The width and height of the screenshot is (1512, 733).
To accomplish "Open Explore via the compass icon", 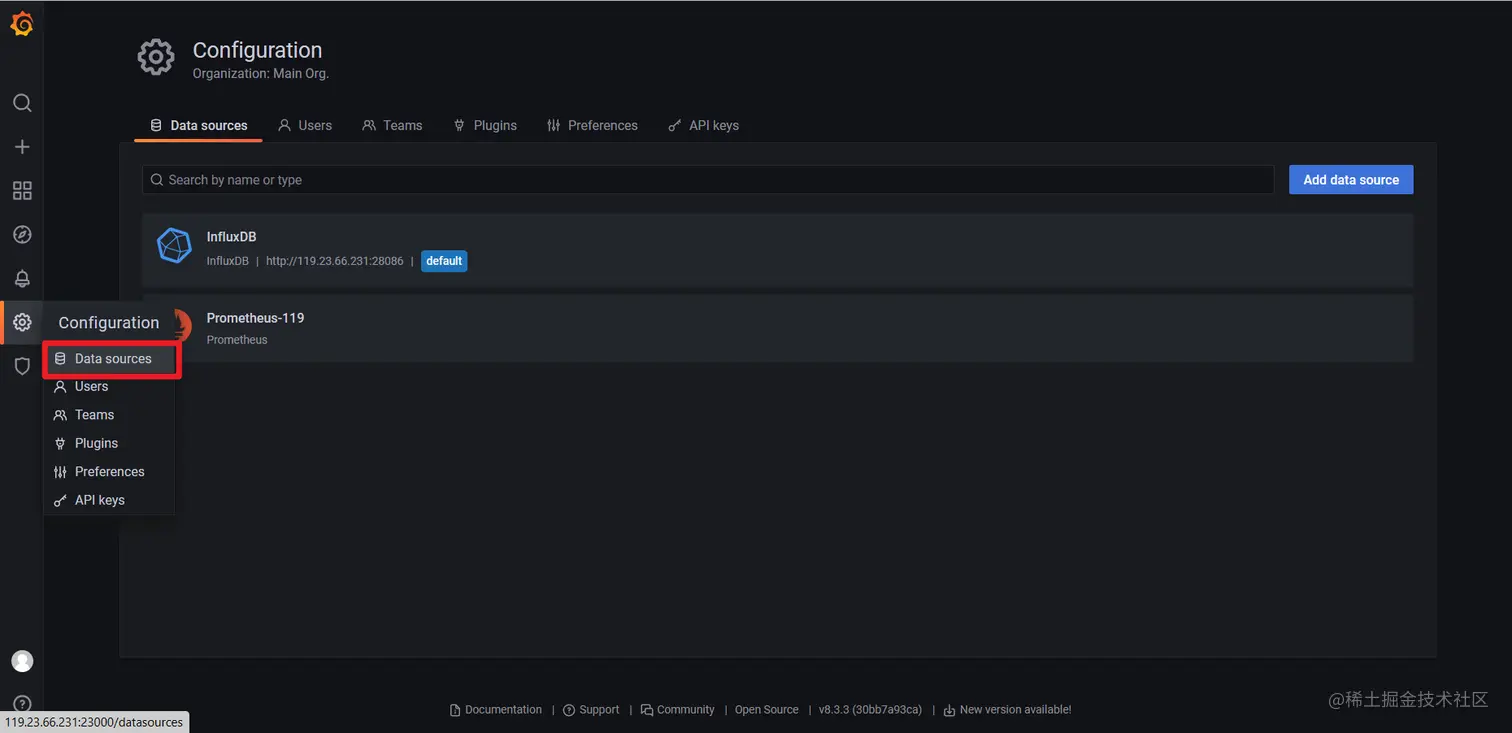I will click(x=22, y=235).
